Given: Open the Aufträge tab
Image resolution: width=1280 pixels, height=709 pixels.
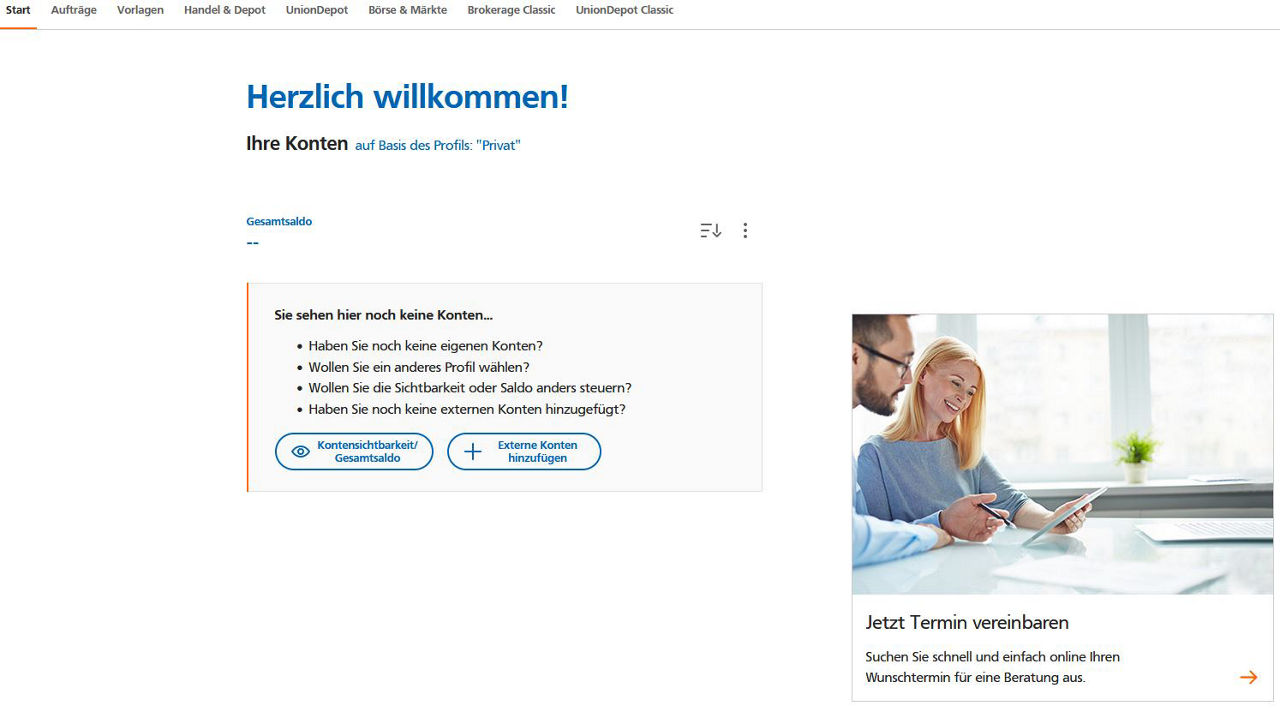Looking at the screenshot, I should coord(74,10).
